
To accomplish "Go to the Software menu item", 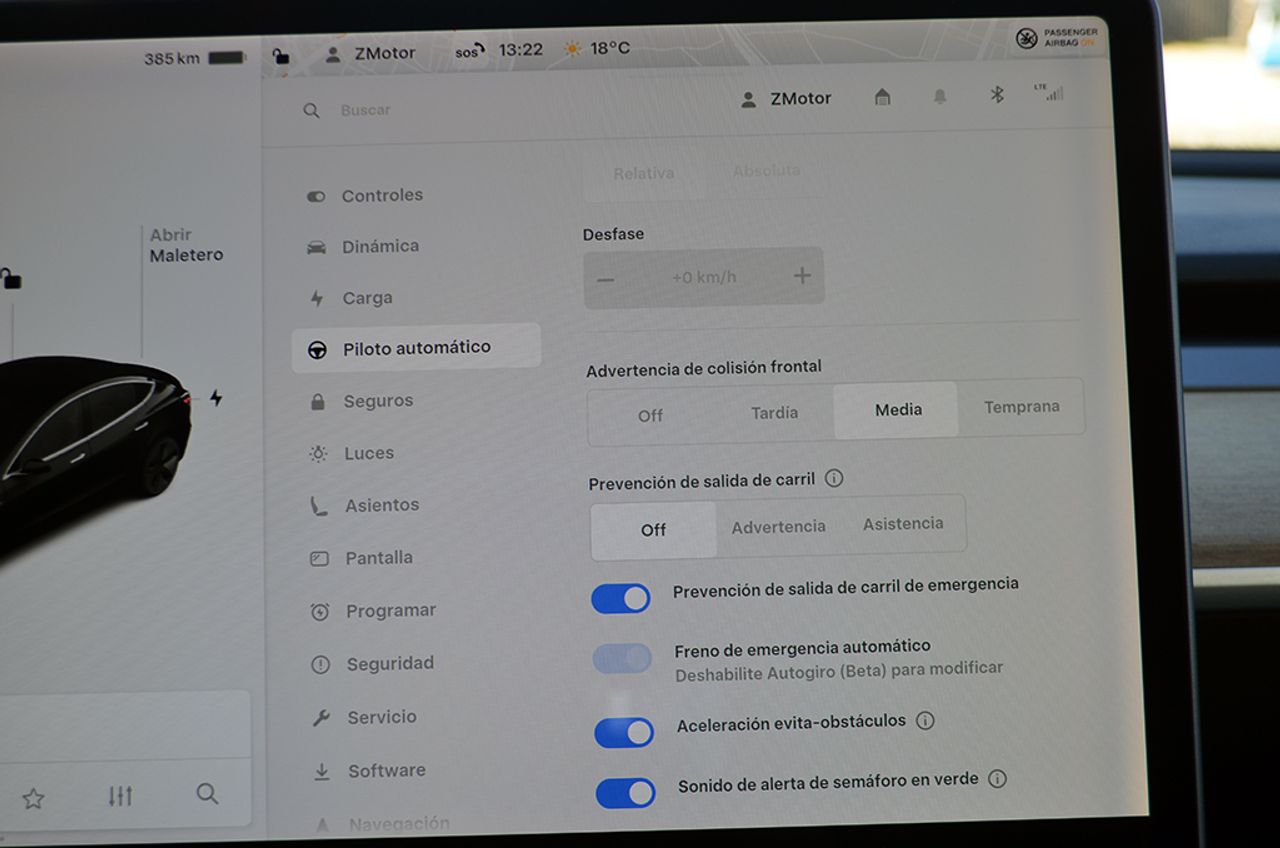I will point(386,771).
